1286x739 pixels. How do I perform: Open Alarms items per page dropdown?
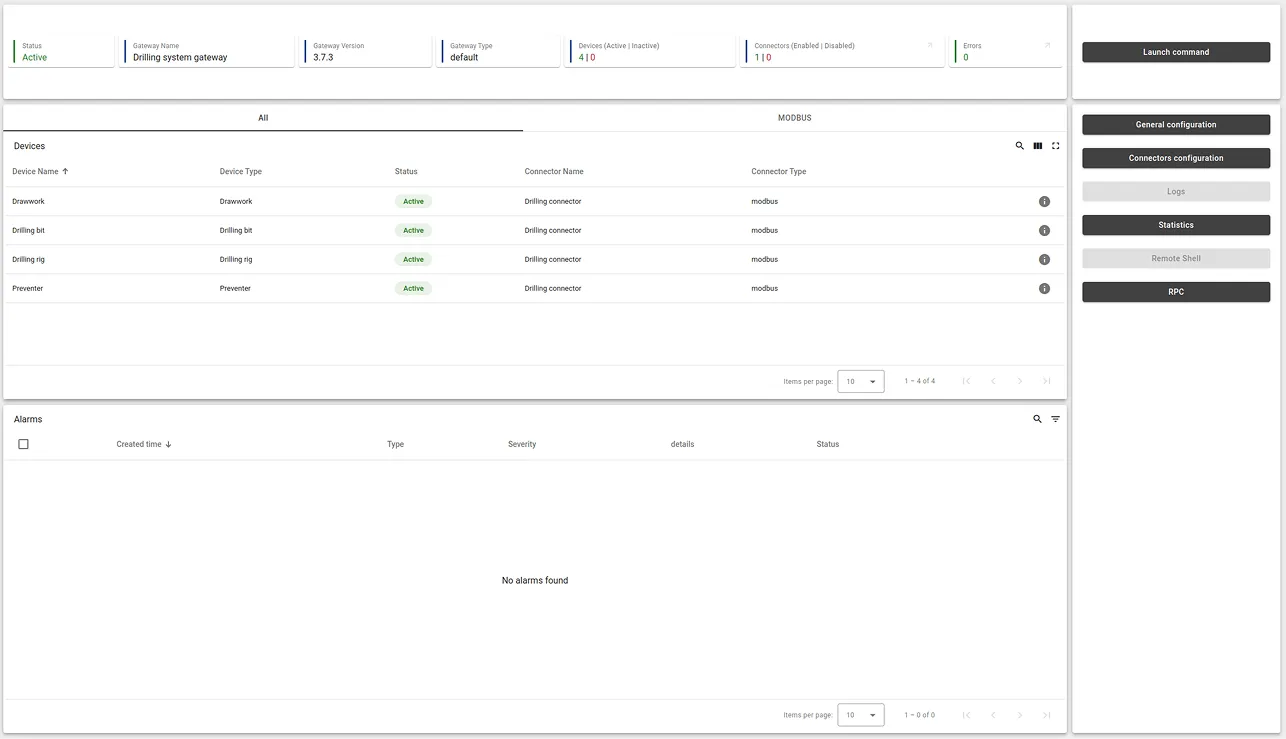[860, 715]
